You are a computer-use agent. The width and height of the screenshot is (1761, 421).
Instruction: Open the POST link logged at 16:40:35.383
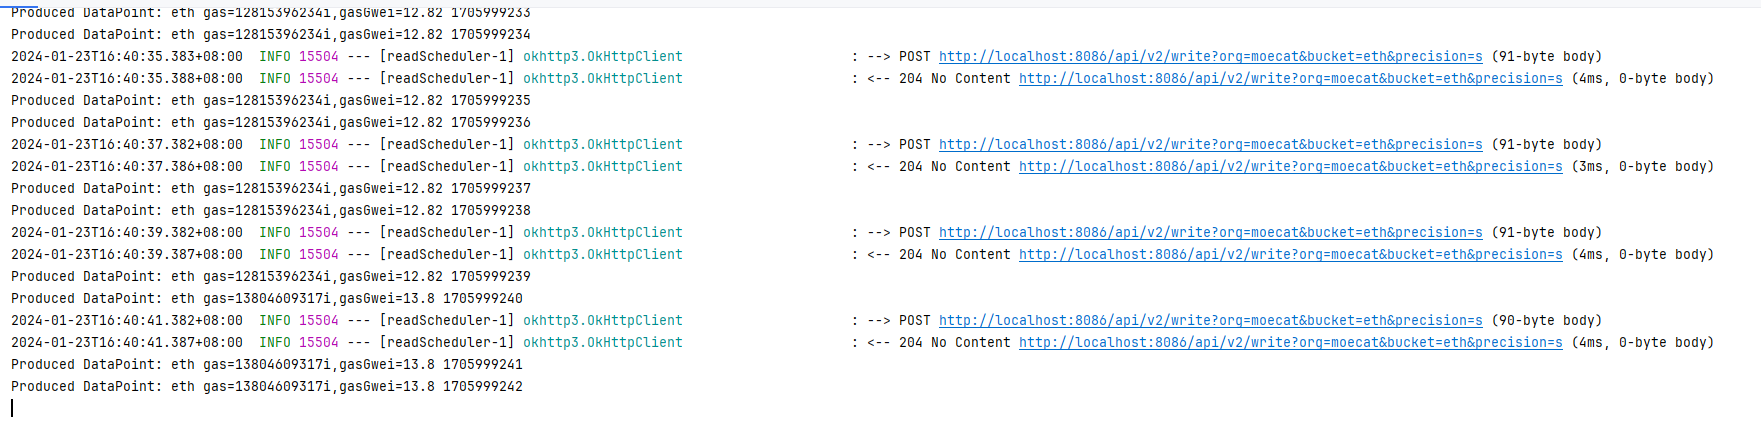click(1210, 57)
